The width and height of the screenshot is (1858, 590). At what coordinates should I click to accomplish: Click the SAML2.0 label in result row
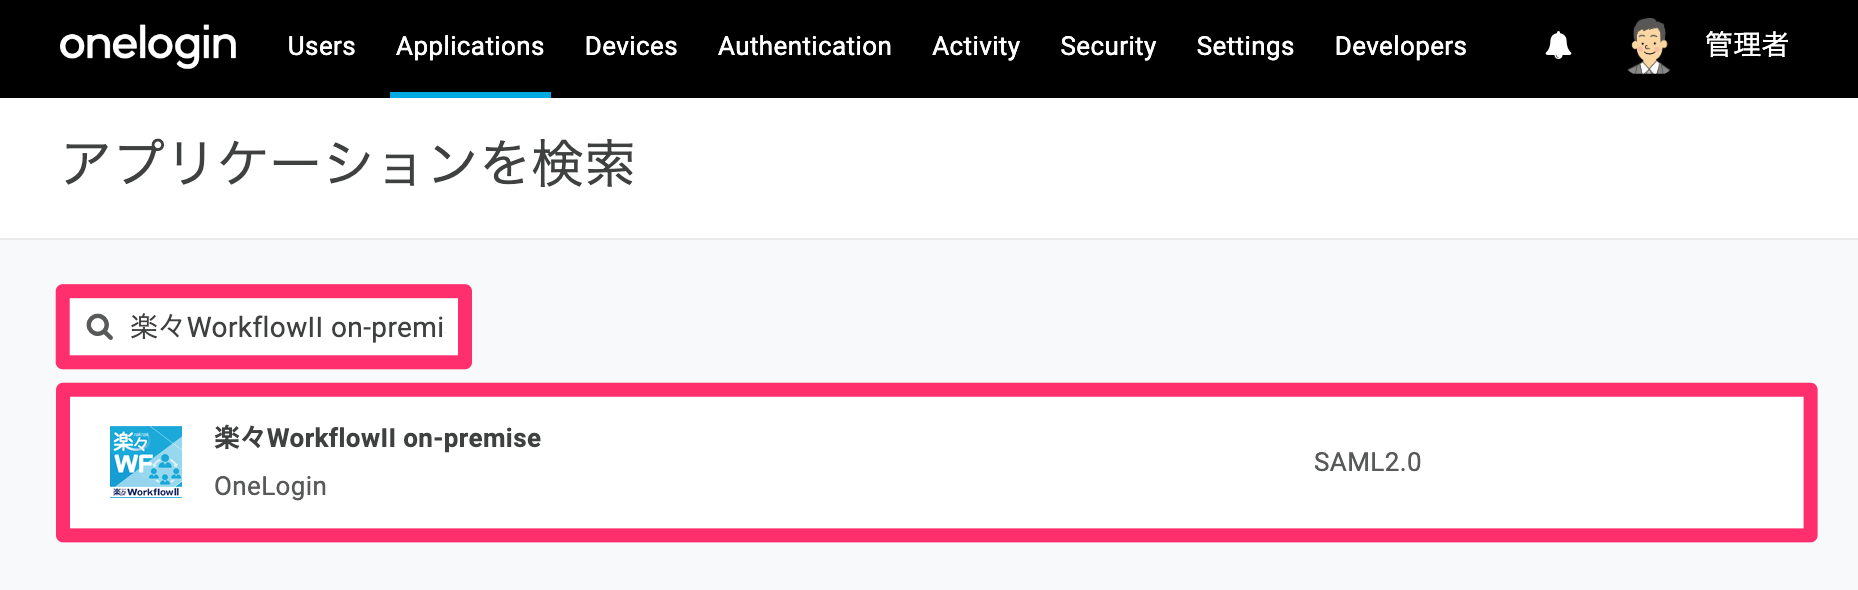pyautogui.click(x=1367, y=462)
